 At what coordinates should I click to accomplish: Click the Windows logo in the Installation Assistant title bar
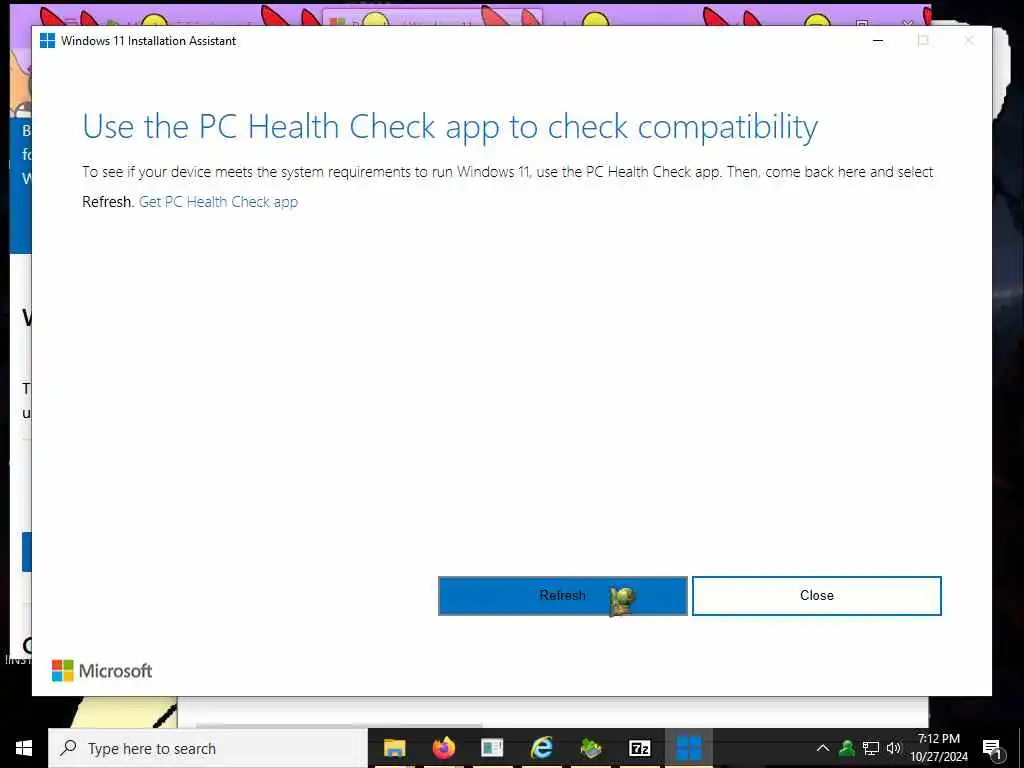tap(48, 40)
